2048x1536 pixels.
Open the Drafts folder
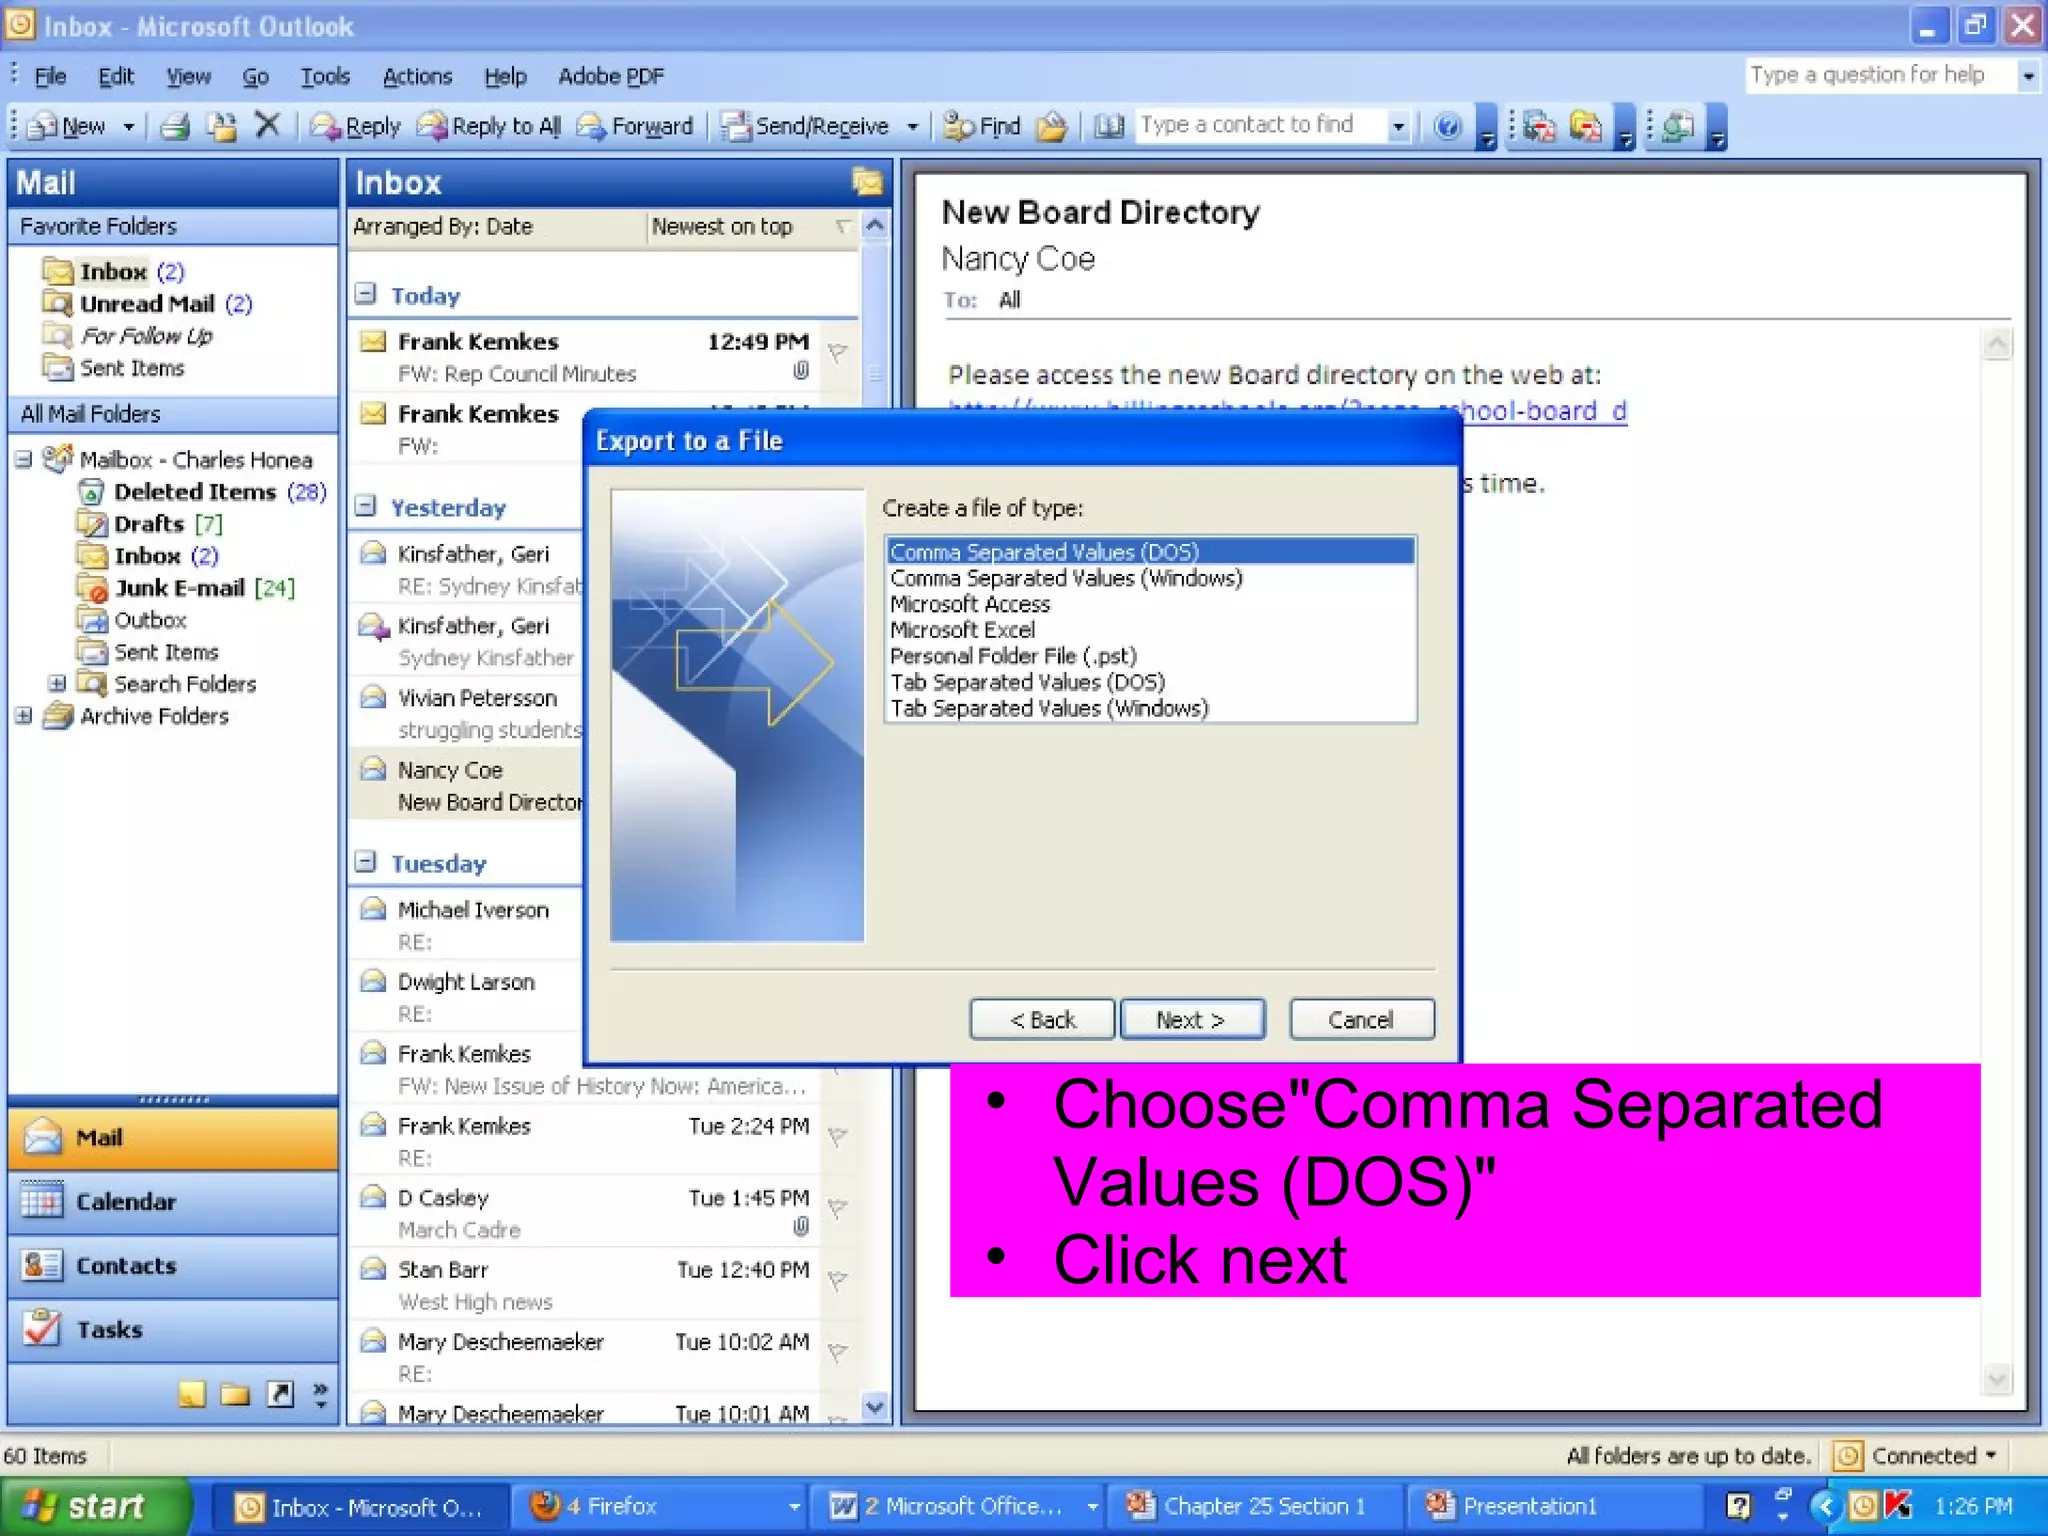pyautogui.click(x=151, y=524)
